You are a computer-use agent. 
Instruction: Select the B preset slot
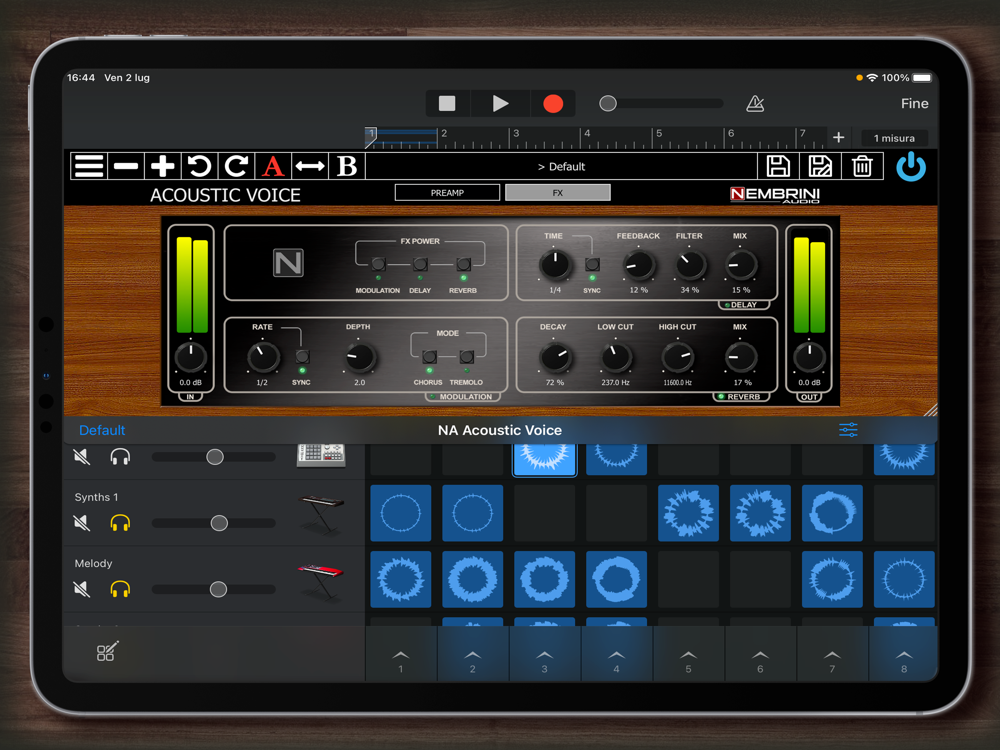click(x=347, y=166)
